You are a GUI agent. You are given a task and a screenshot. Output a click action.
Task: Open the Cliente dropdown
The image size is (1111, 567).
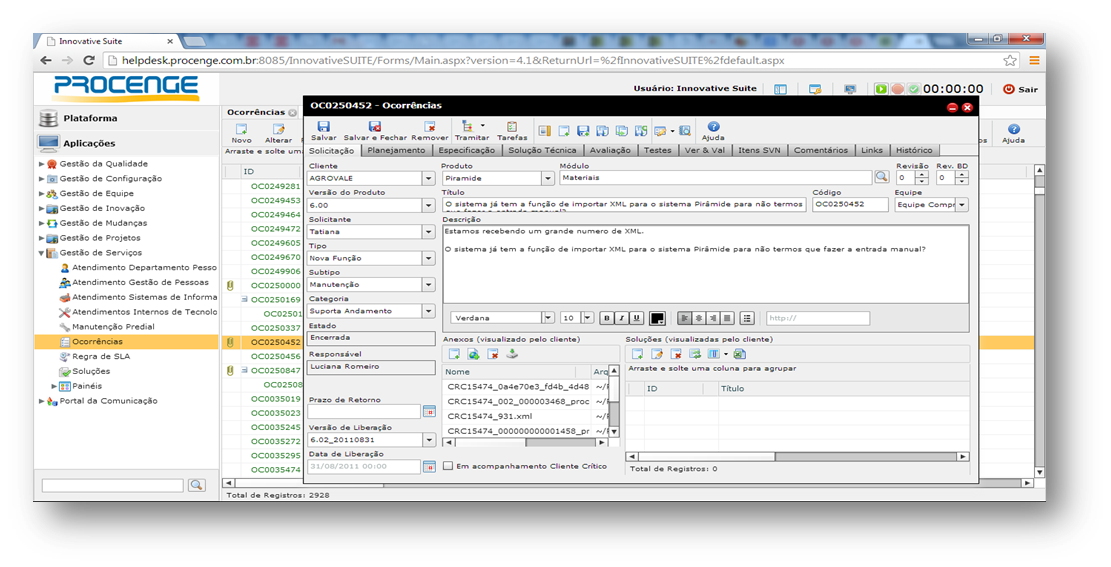[429, 179]
